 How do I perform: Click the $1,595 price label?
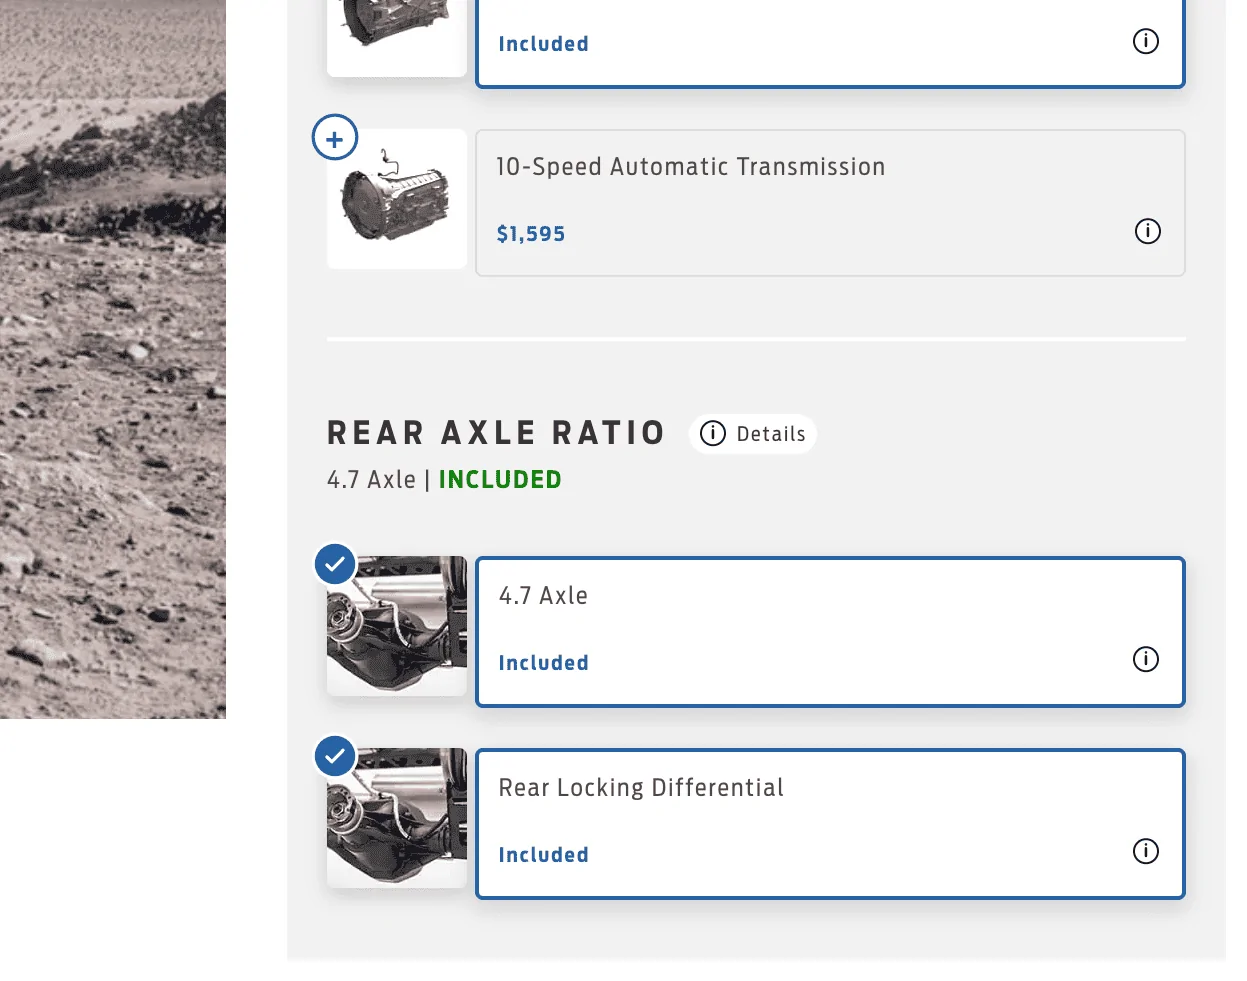[531, 234]
